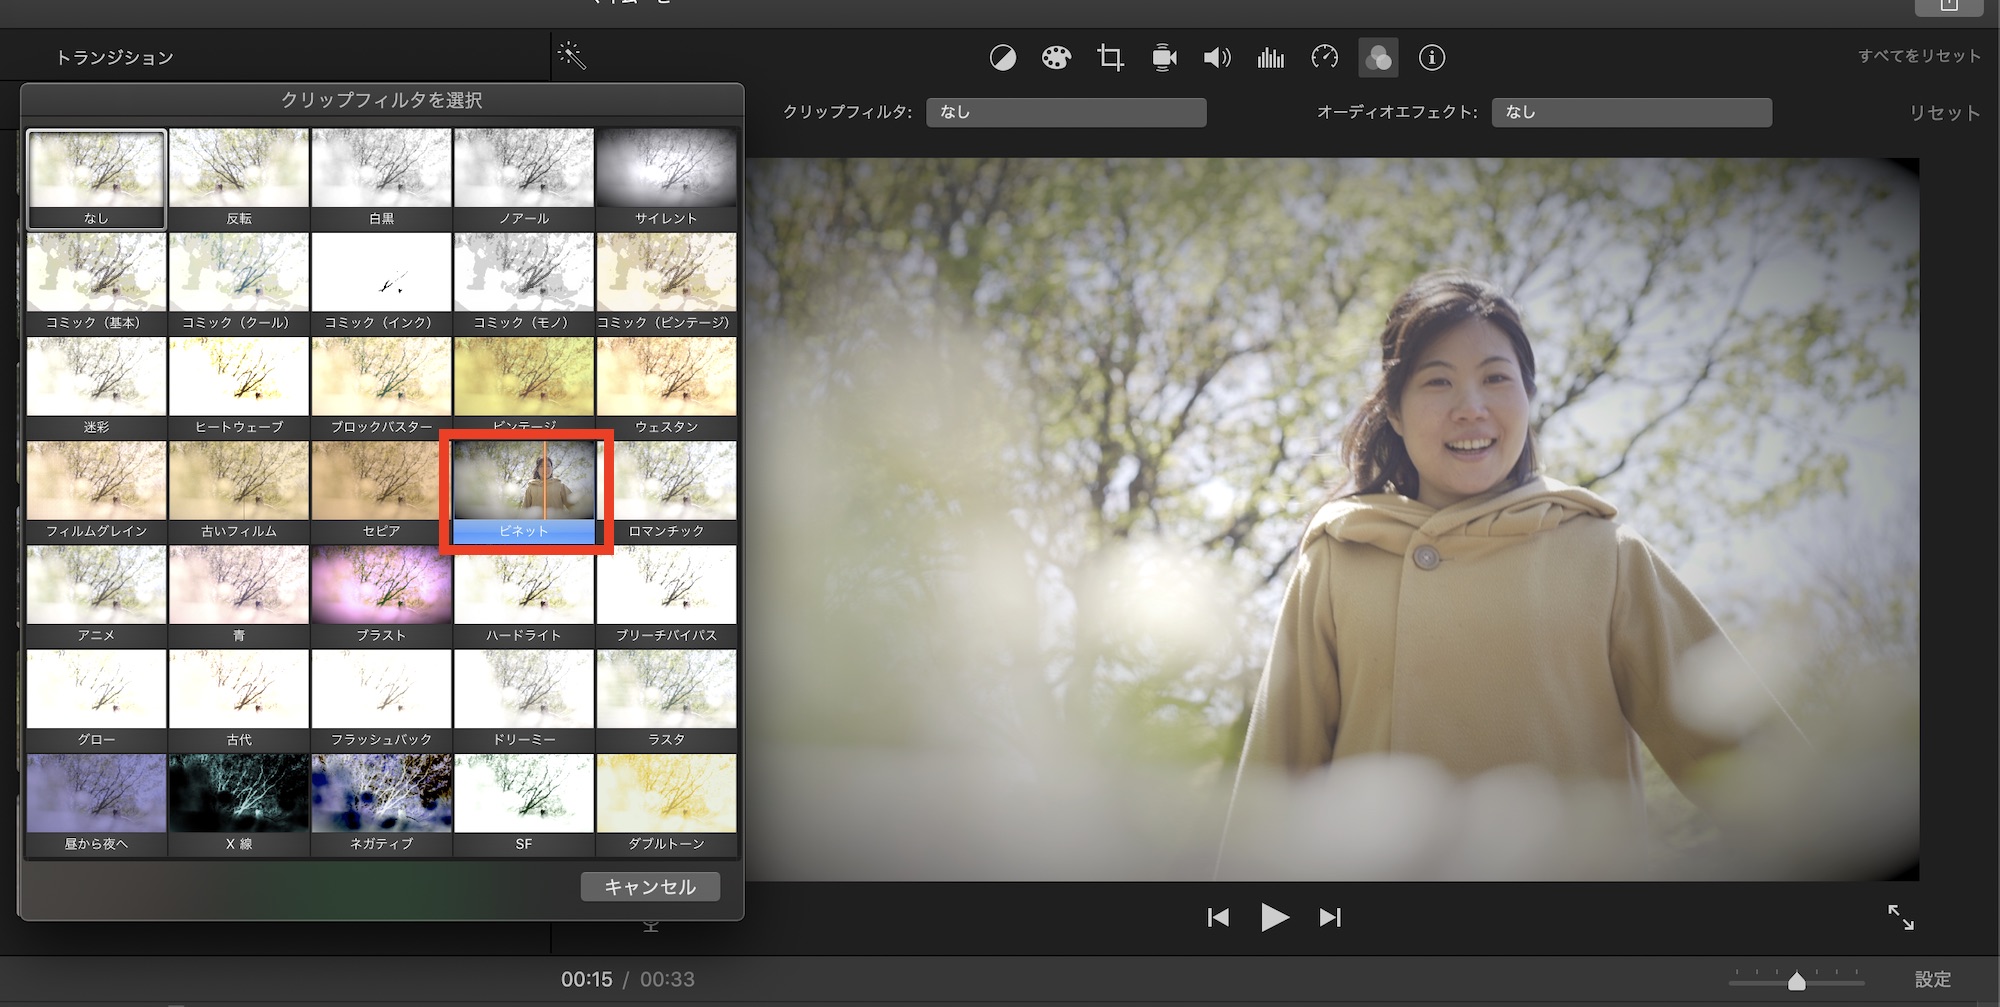Open the color balance tool
Image resolution: width=2000 pixels, height=1007 pixels.
pyautogui.click(x=1003, y=58)
